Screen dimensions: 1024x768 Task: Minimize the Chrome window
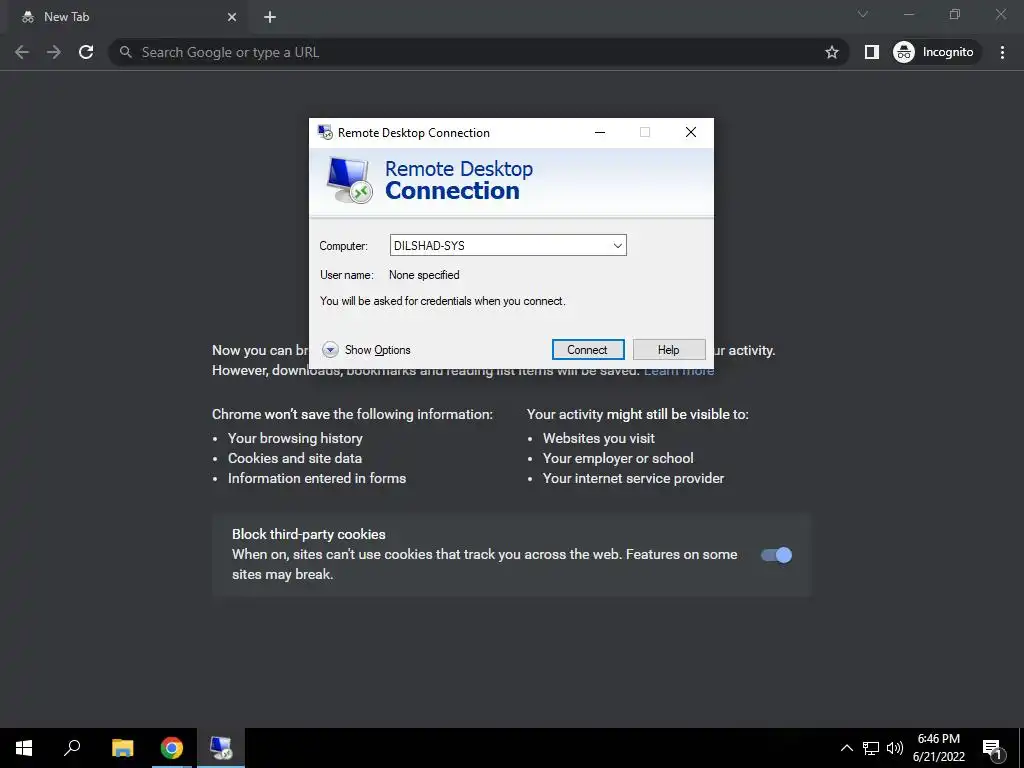pos(909,14)
